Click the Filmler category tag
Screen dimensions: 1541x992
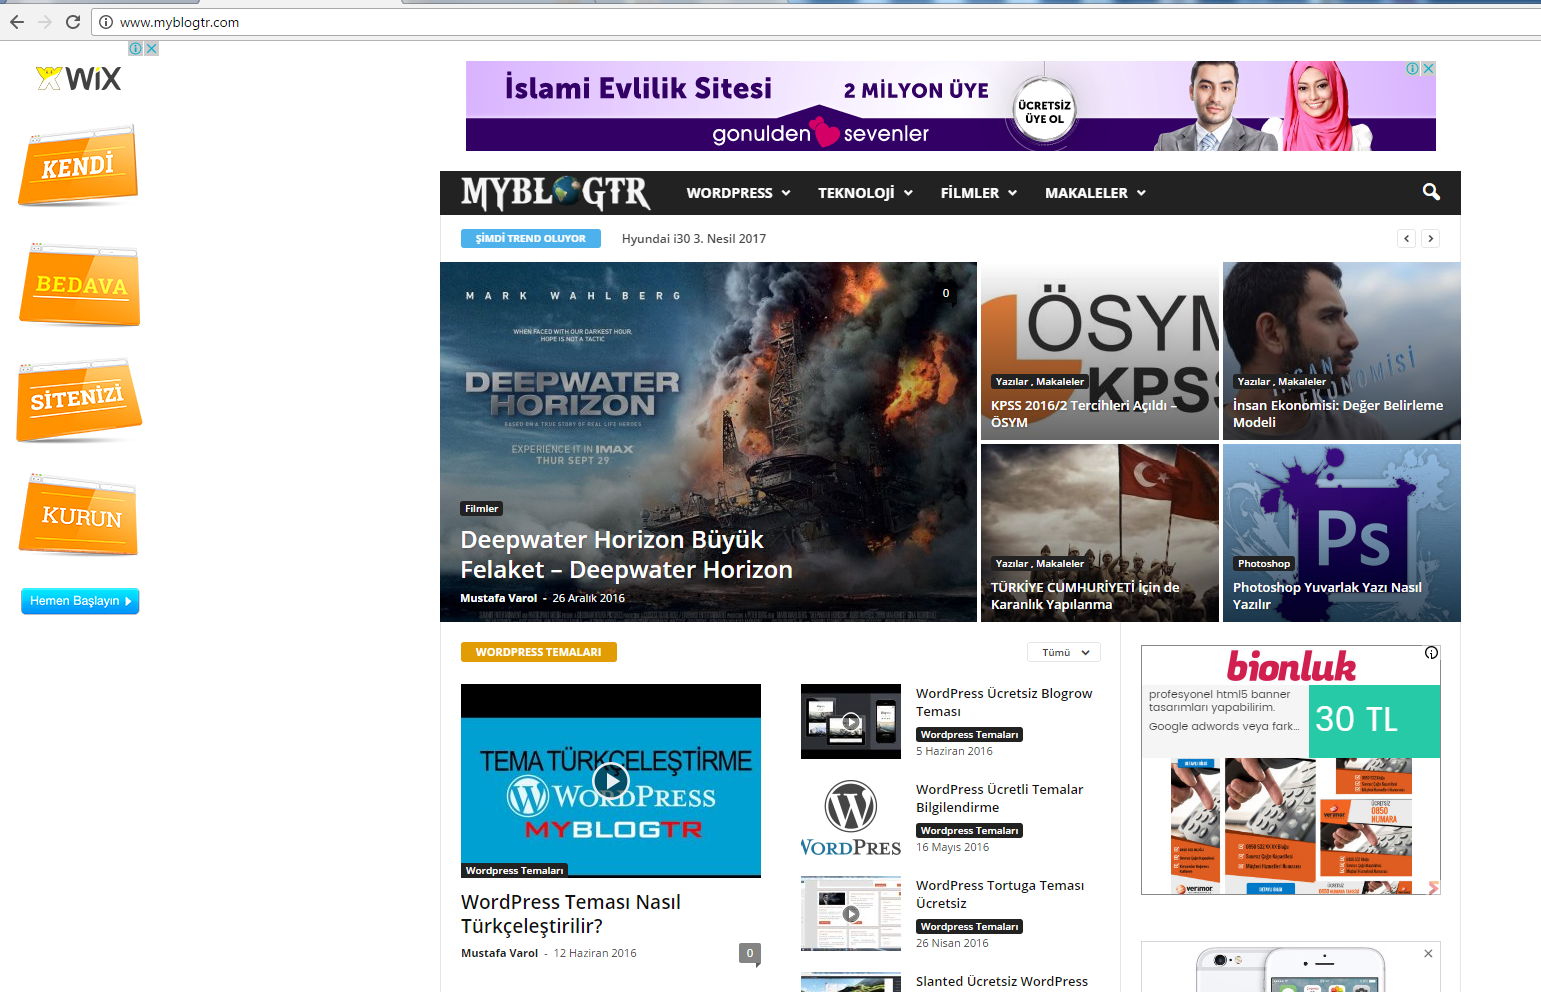point(481,508)
